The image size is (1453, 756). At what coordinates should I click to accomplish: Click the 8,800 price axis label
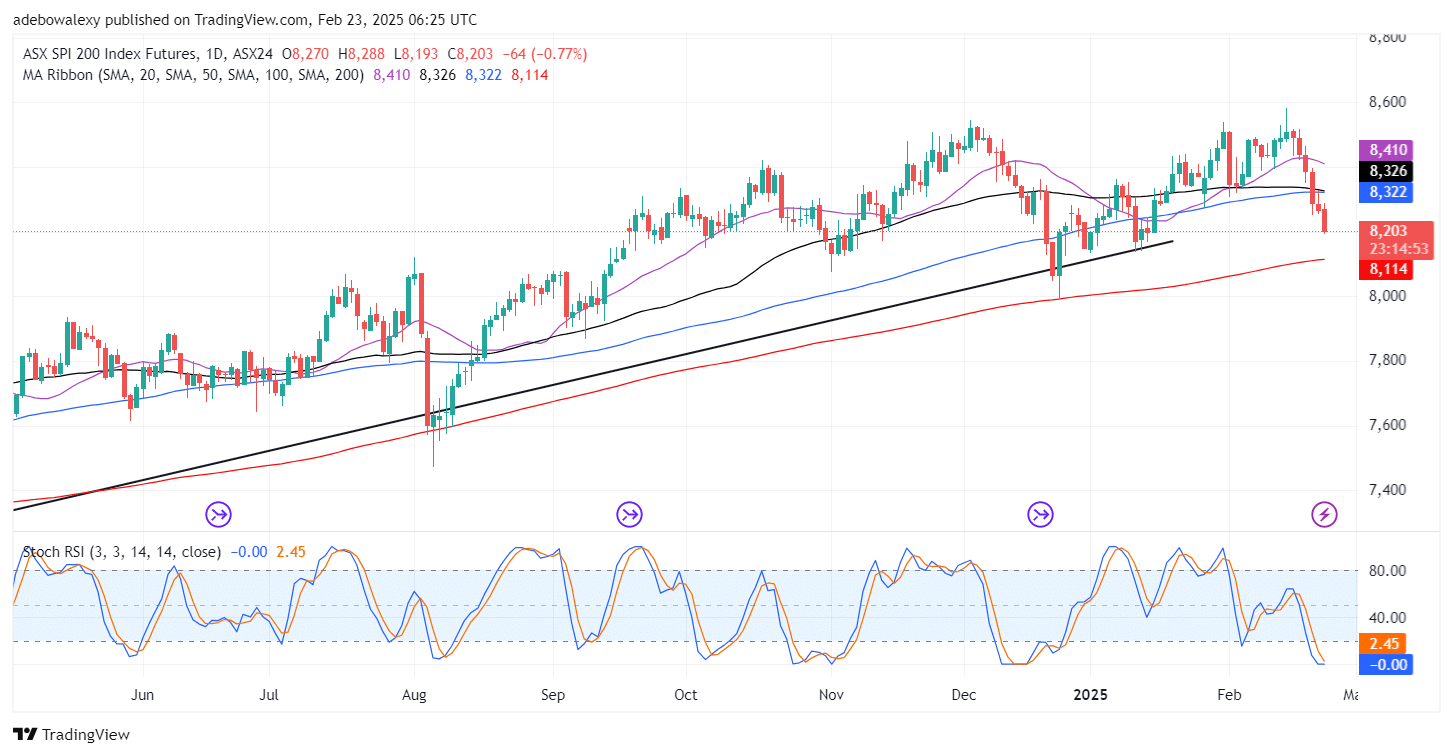(1386, 38)
